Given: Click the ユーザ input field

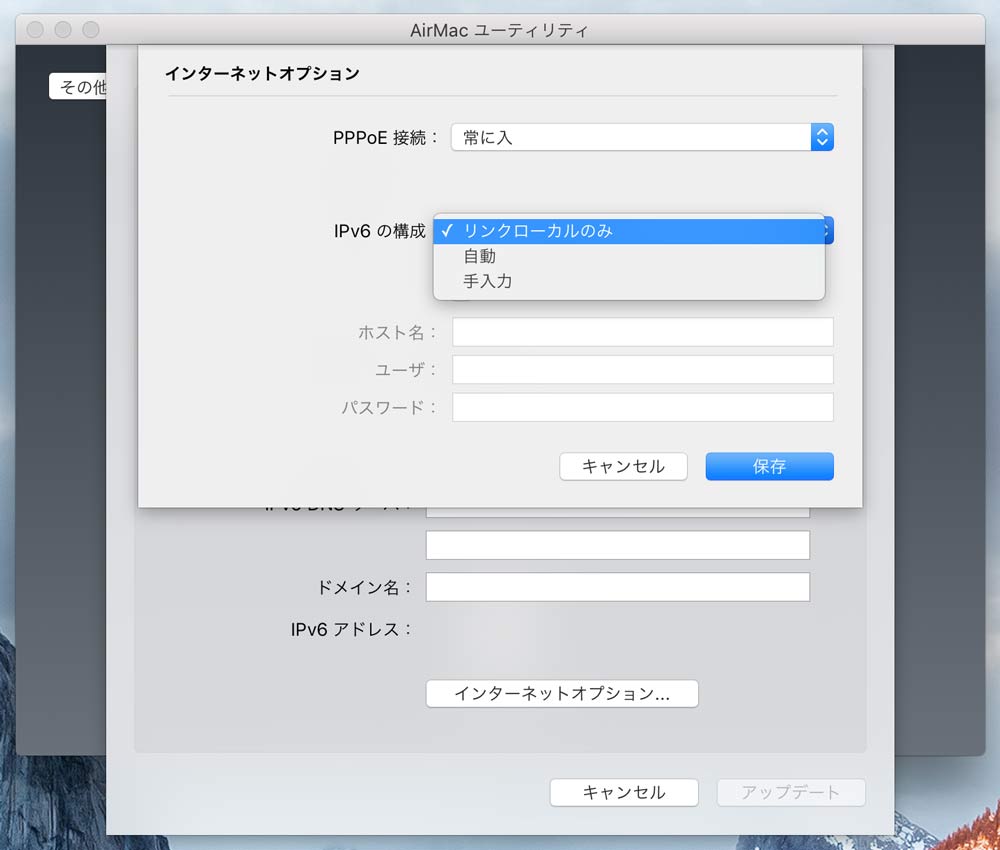Looking at the screenshot, I should pos(643,370).
